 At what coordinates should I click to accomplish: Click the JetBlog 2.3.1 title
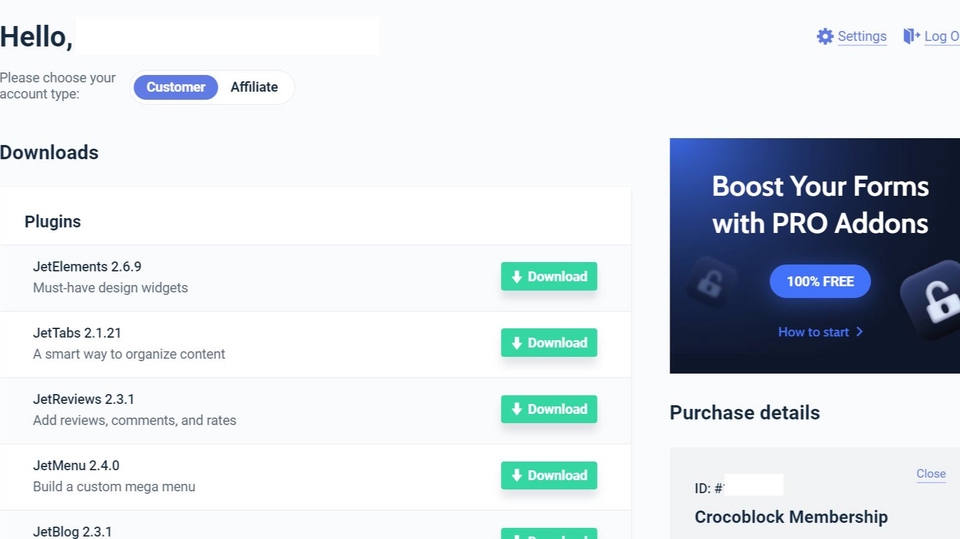point(72,531)
